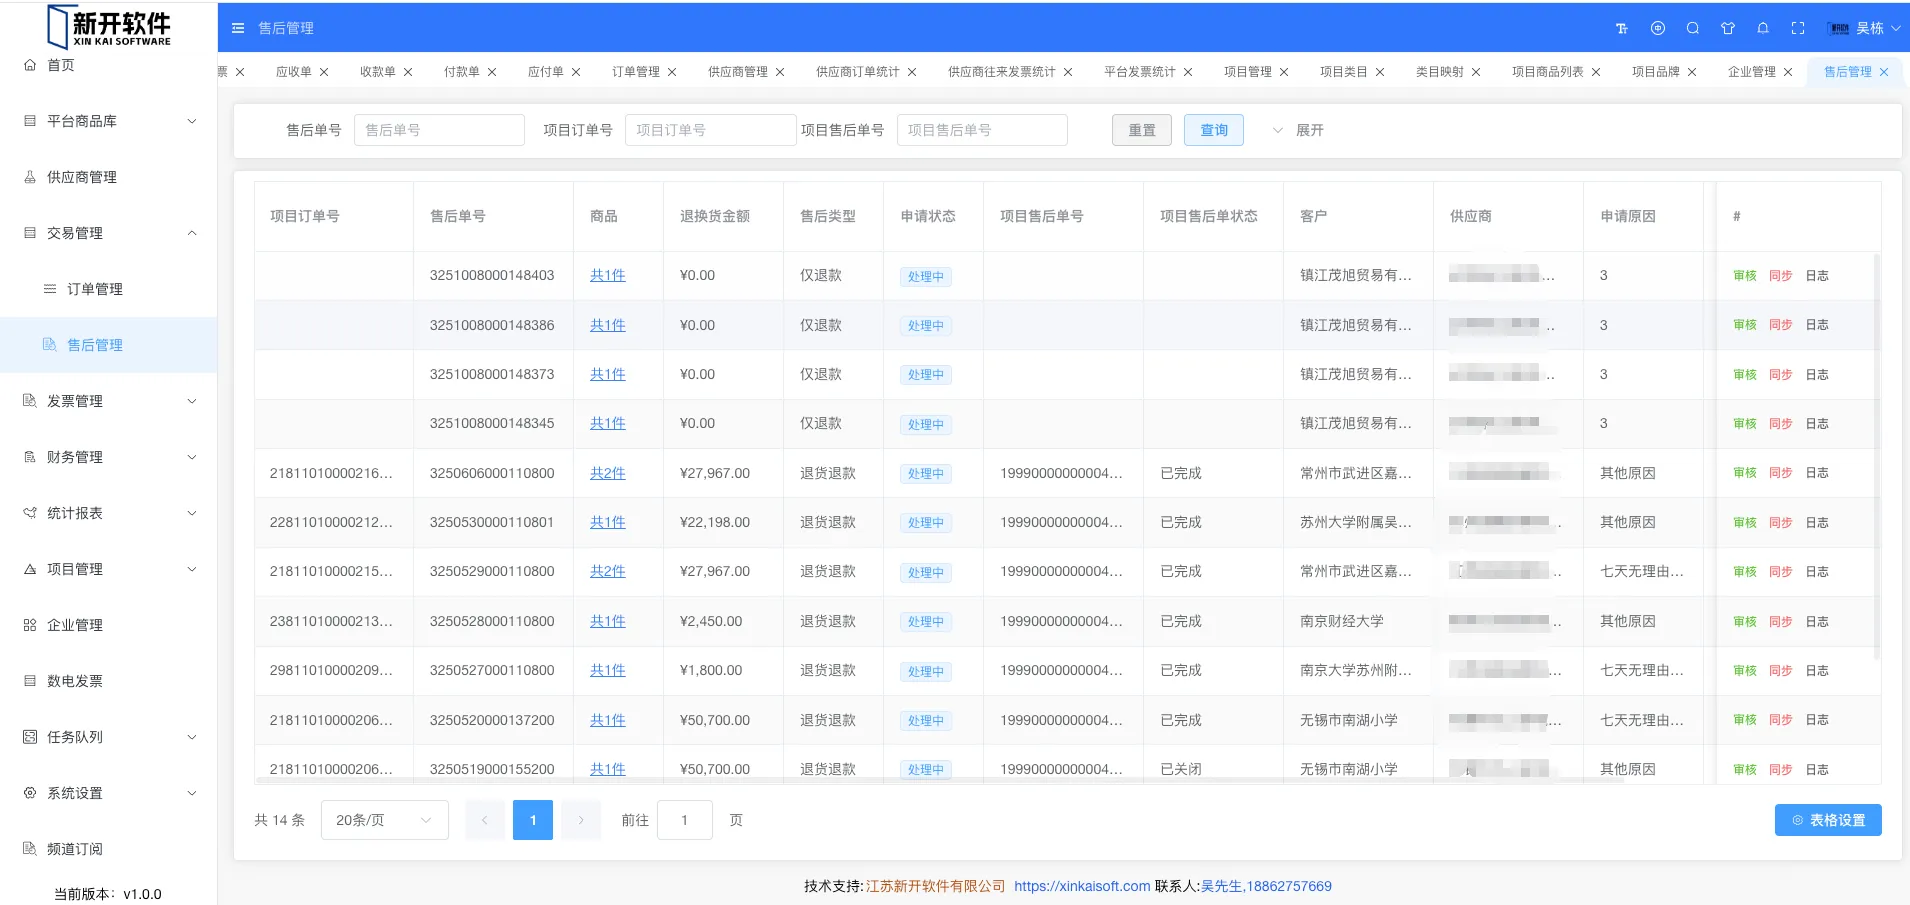
Task: Click the language switch icon
Action: coord(1658,28)
